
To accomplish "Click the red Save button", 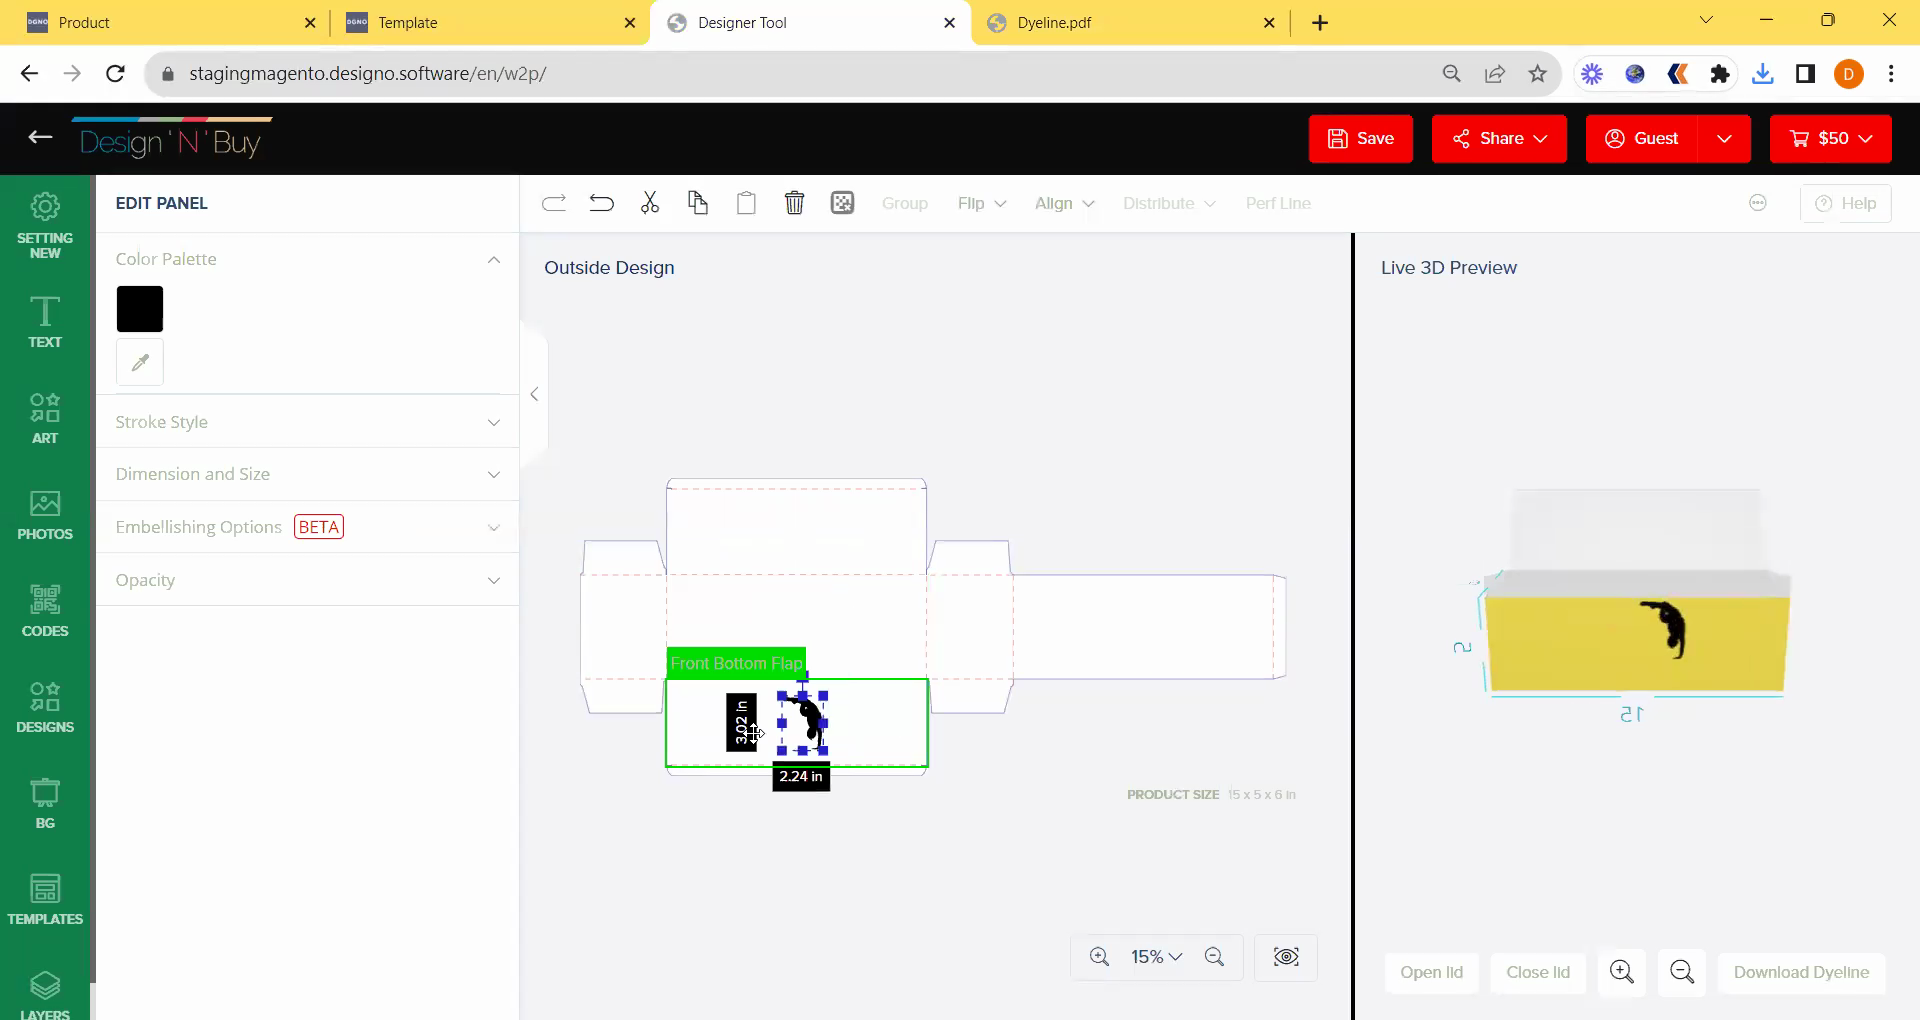I will (x=1360, y=138).
